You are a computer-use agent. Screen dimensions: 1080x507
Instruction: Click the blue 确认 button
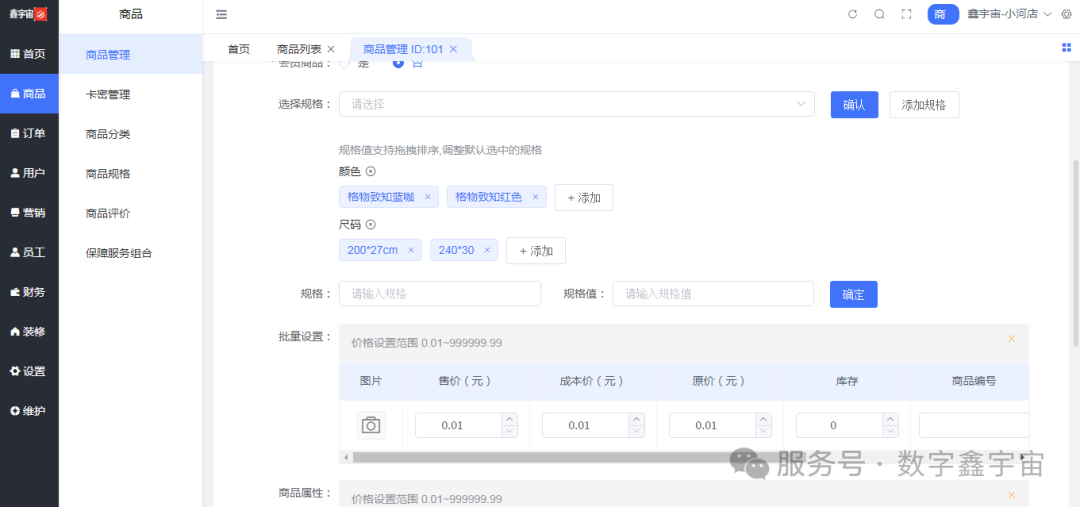(x=854, y=105)
